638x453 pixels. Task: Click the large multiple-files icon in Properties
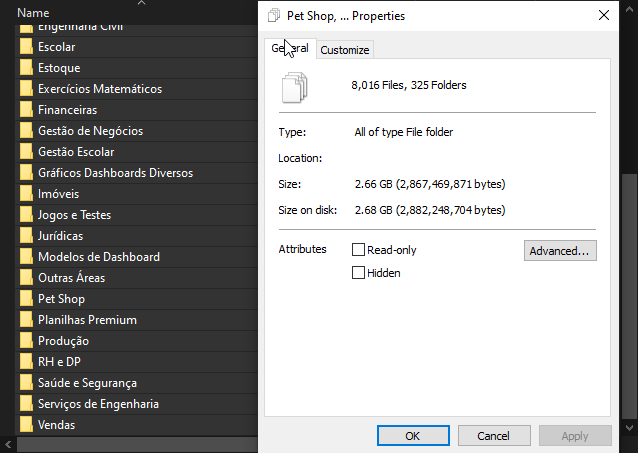(x=295, y=87)
